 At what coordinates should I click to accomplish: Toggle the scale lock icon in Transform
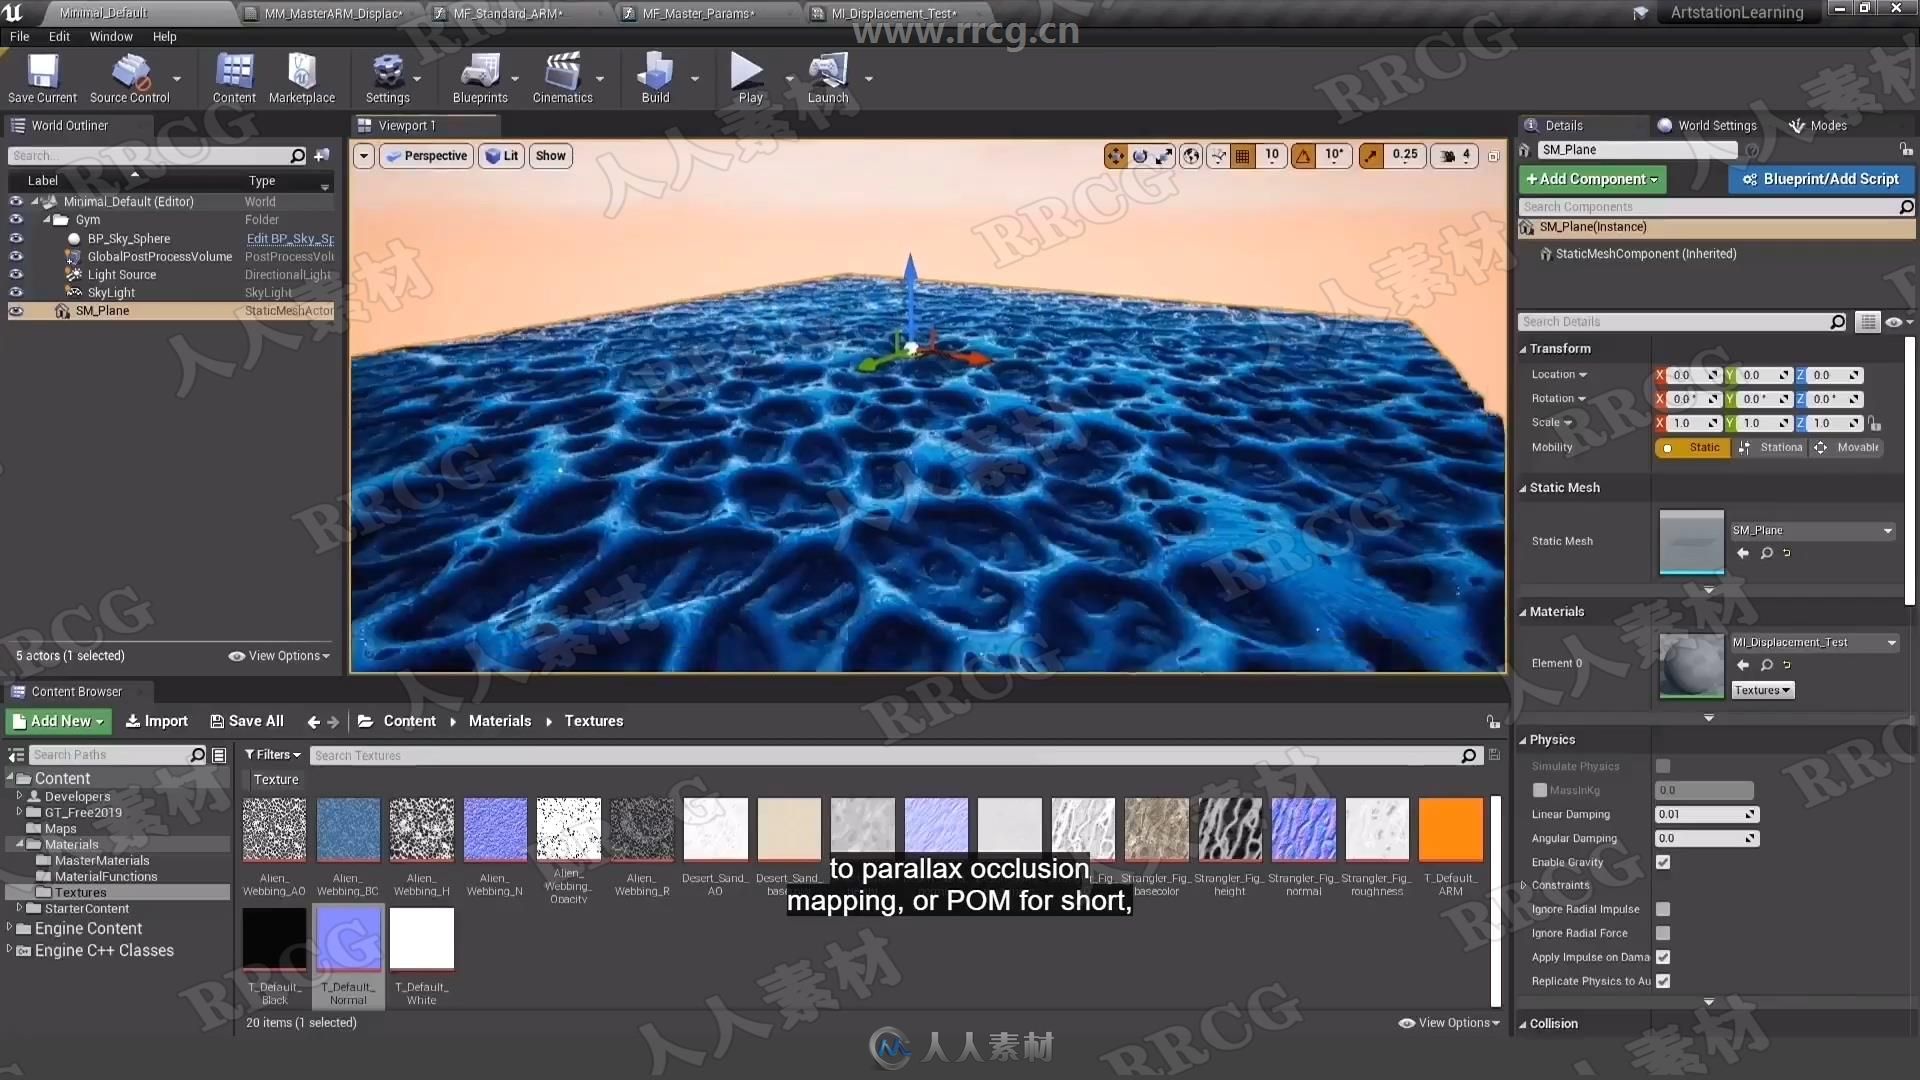pos(1875,423)
